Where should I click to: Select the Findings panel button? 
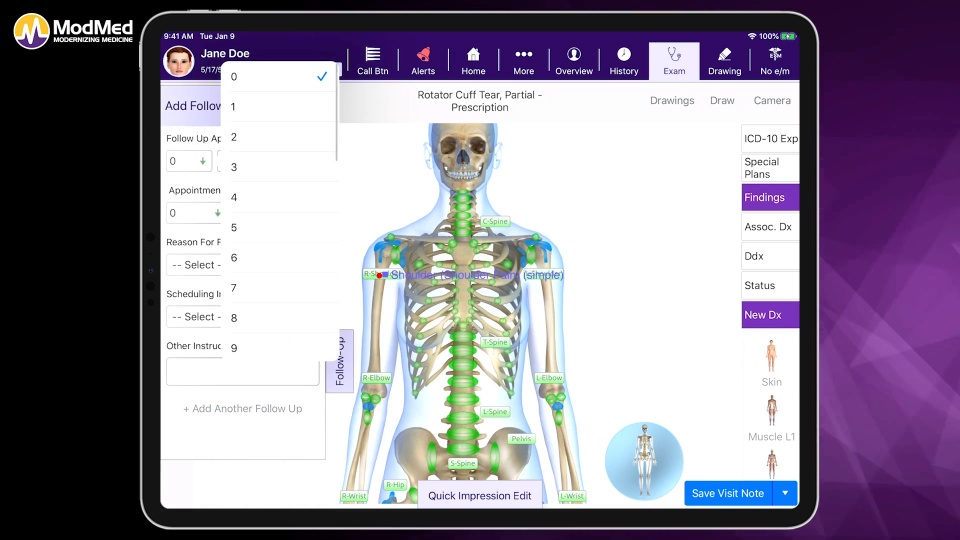click(x=770, y=197)
